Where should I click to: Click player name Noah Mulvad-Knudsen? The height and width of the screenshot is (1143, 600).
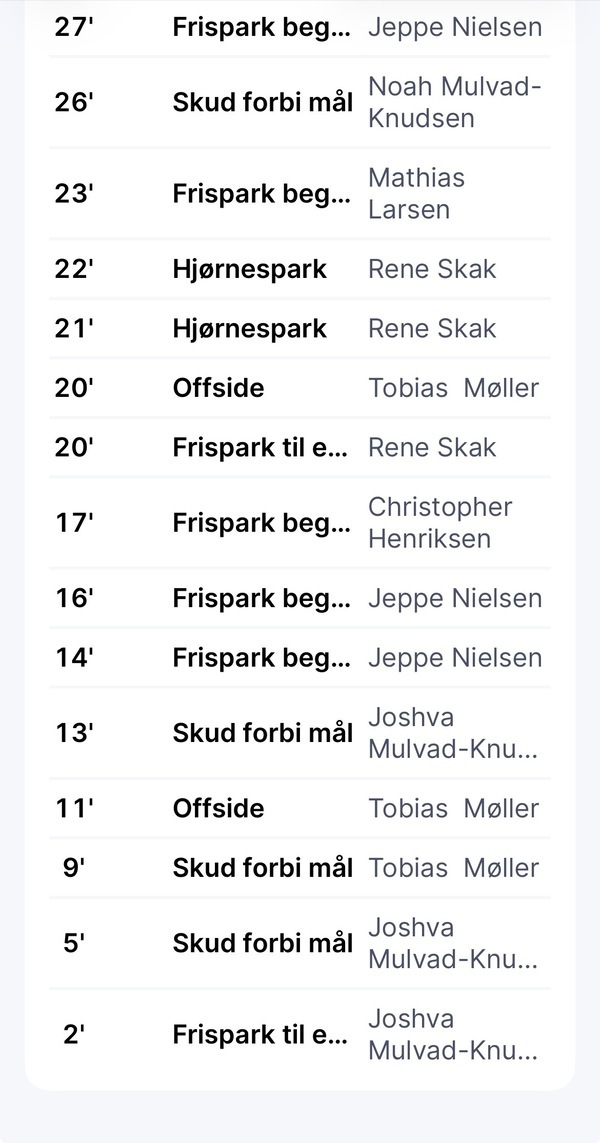click(454, 103)
